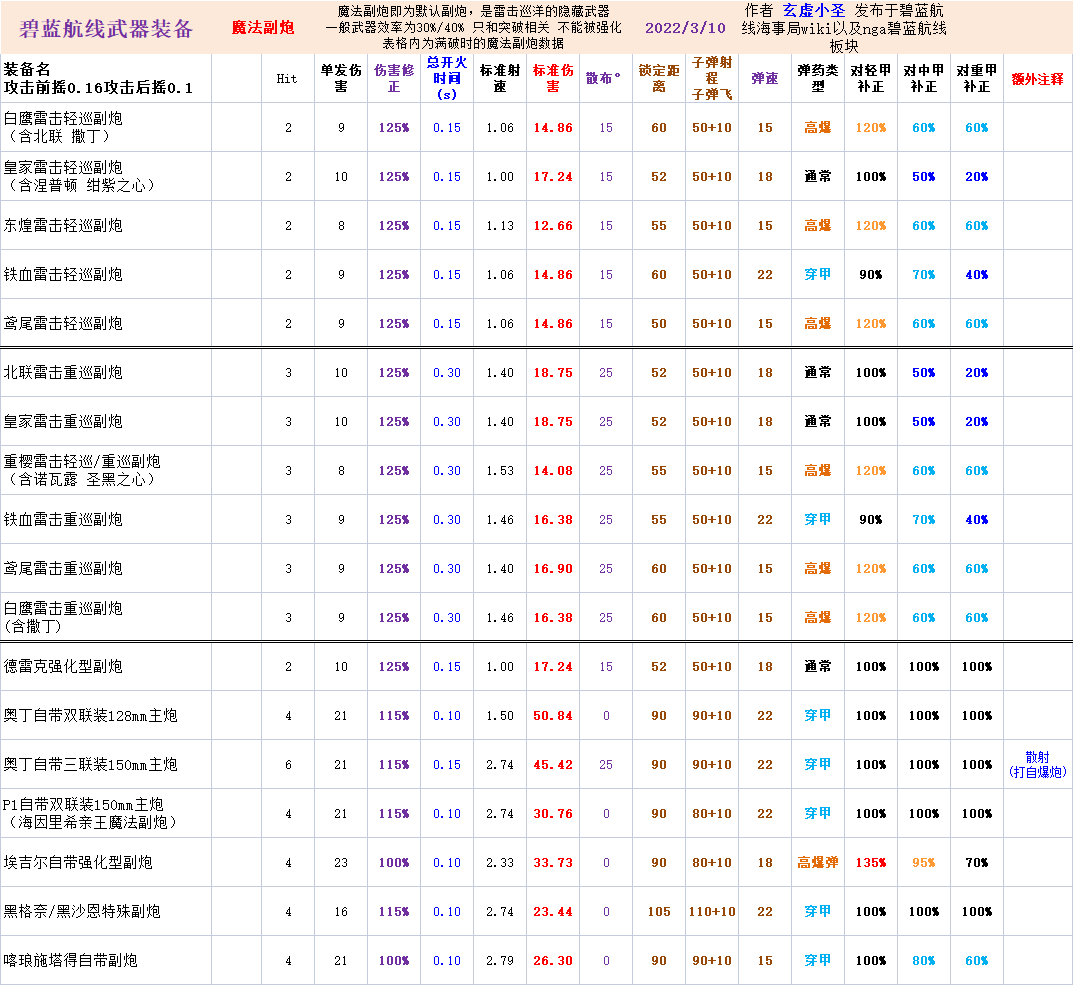Click the red 135% light armor value
This screenshot has width=1073, height=985.
[870, 862]
